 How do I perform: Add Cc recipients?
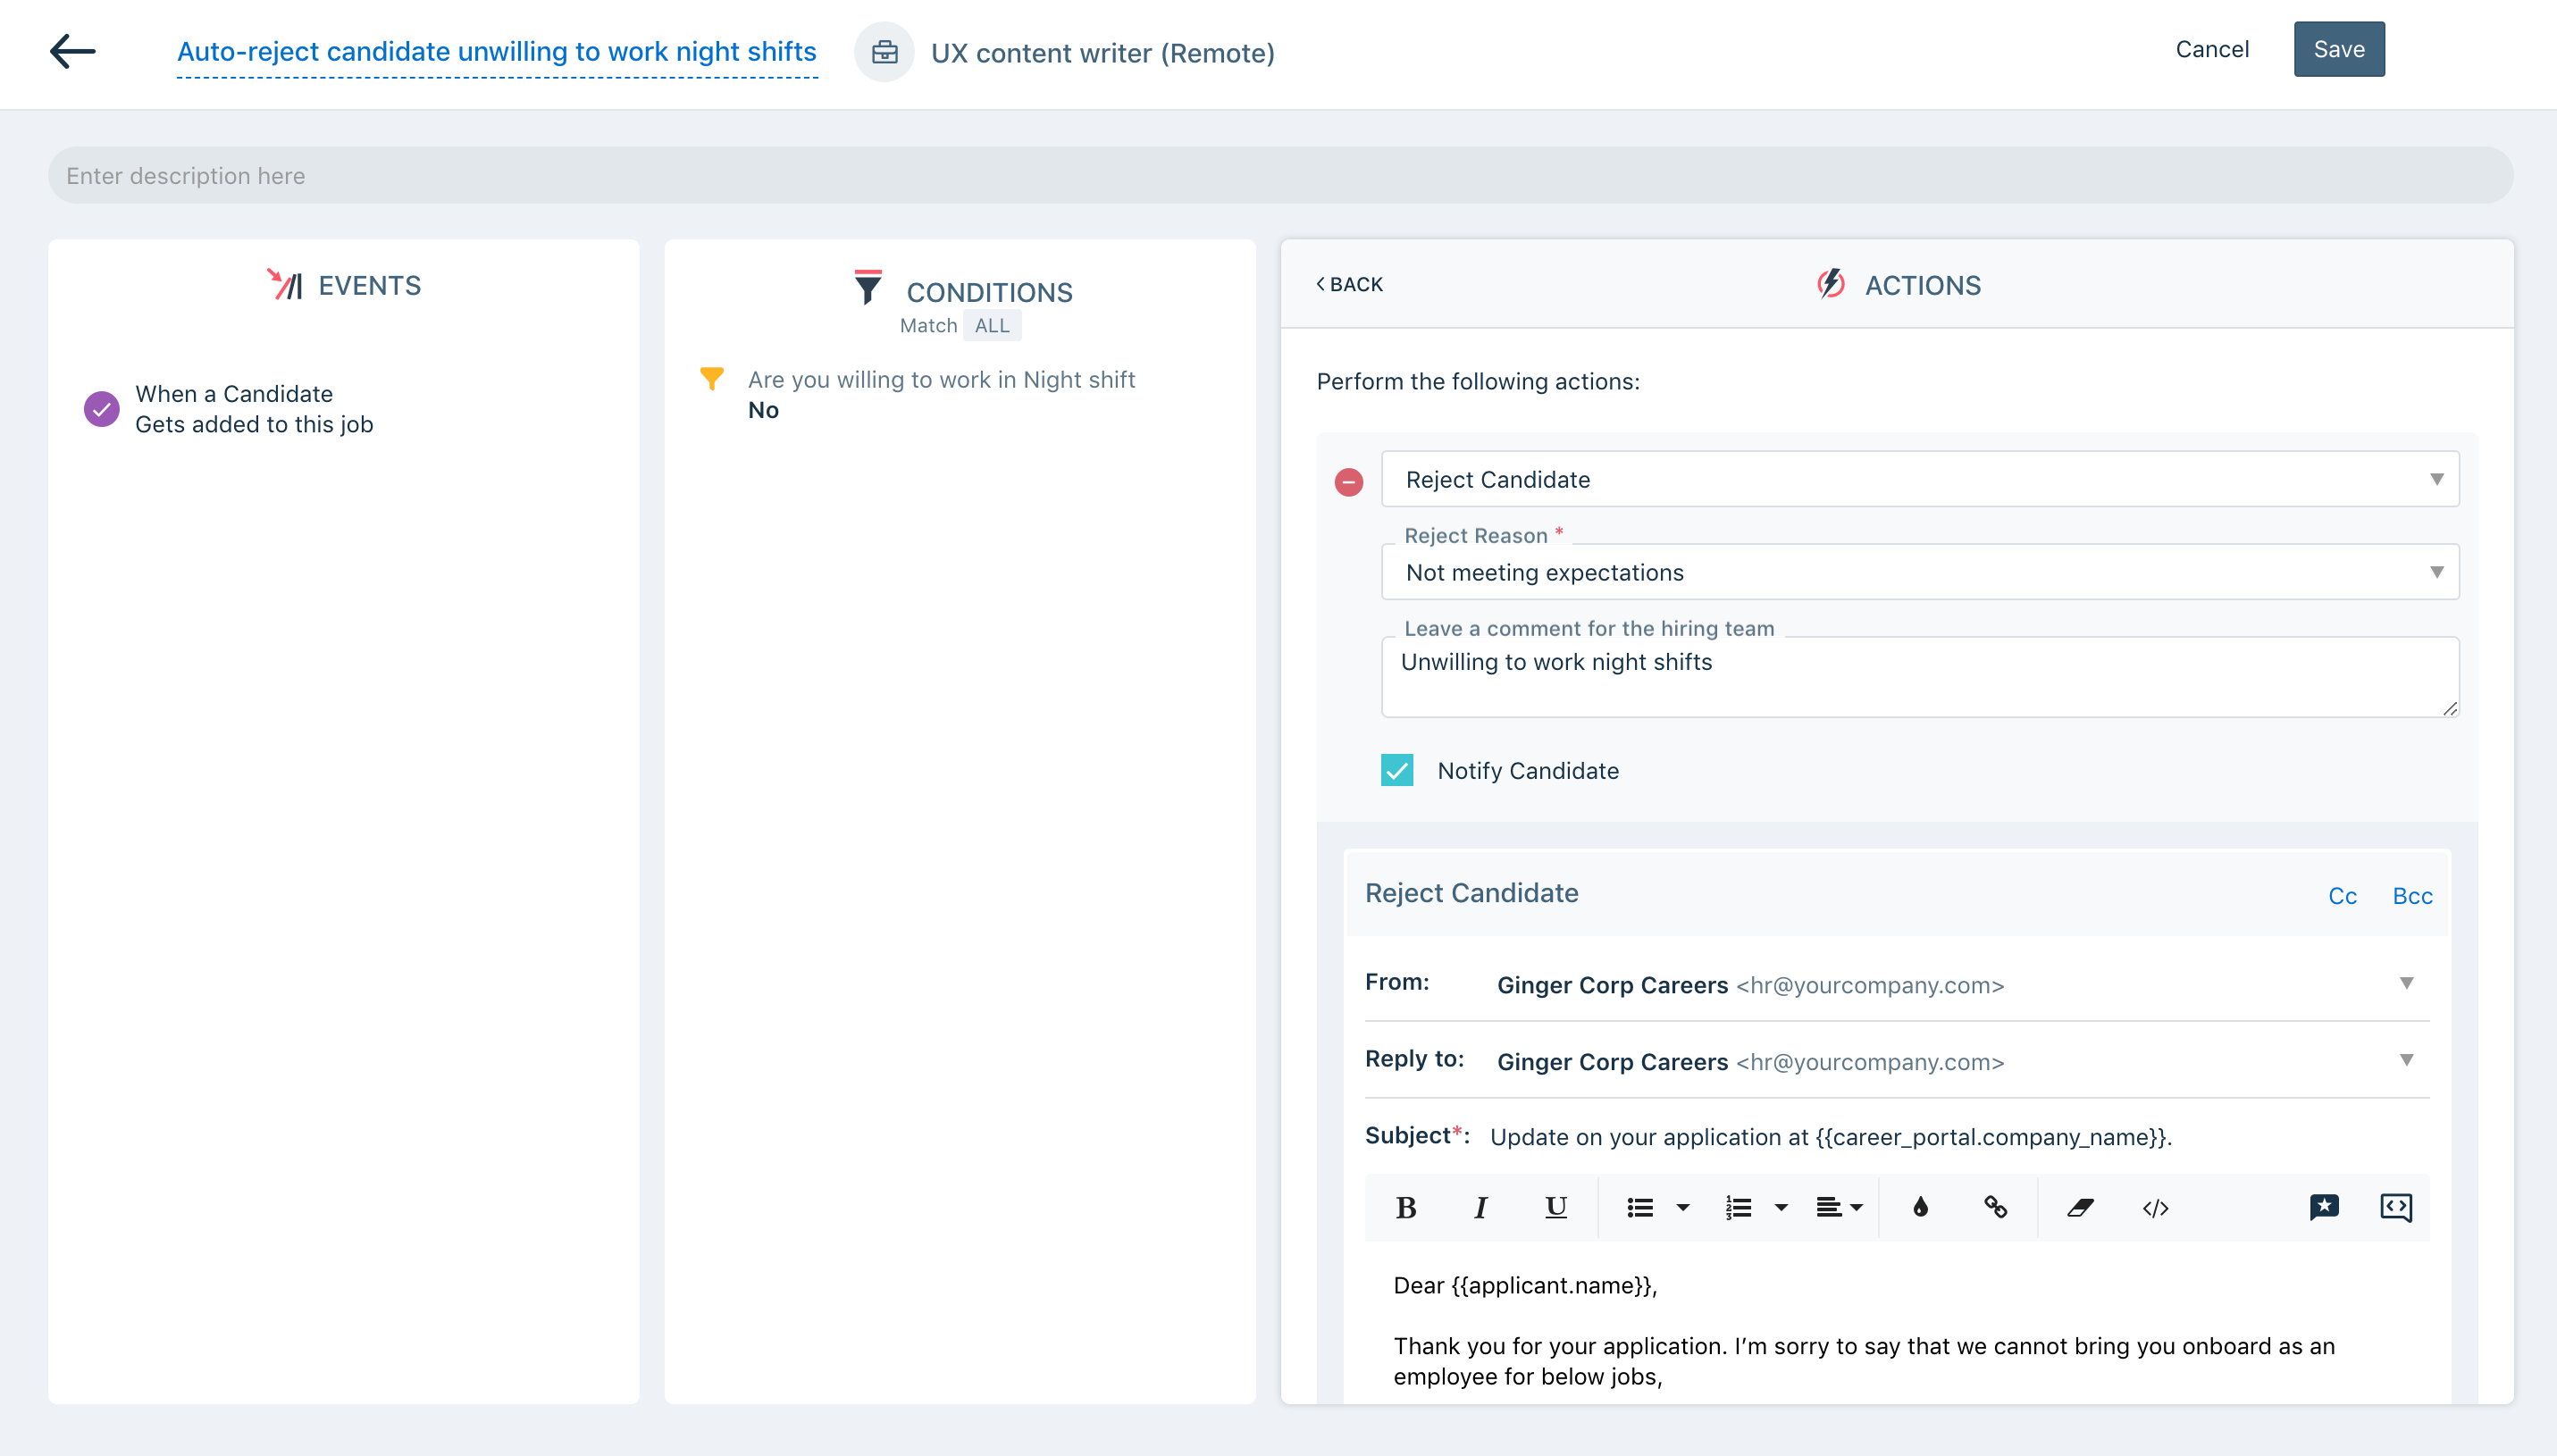[2342, 896]
